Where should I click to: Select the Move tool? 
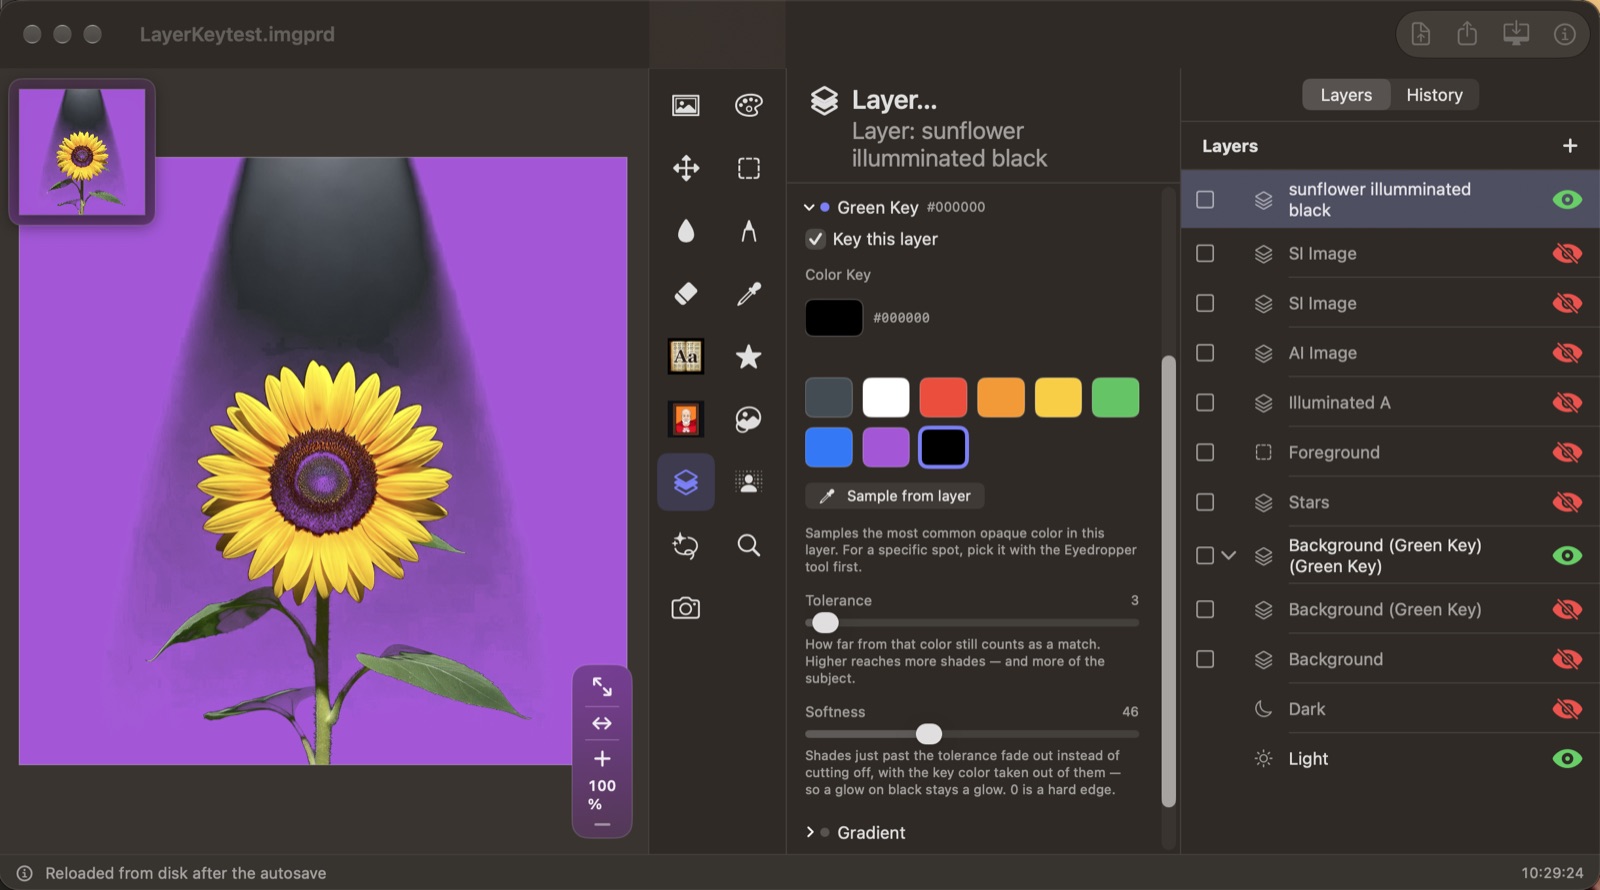[x=686, y=168]
